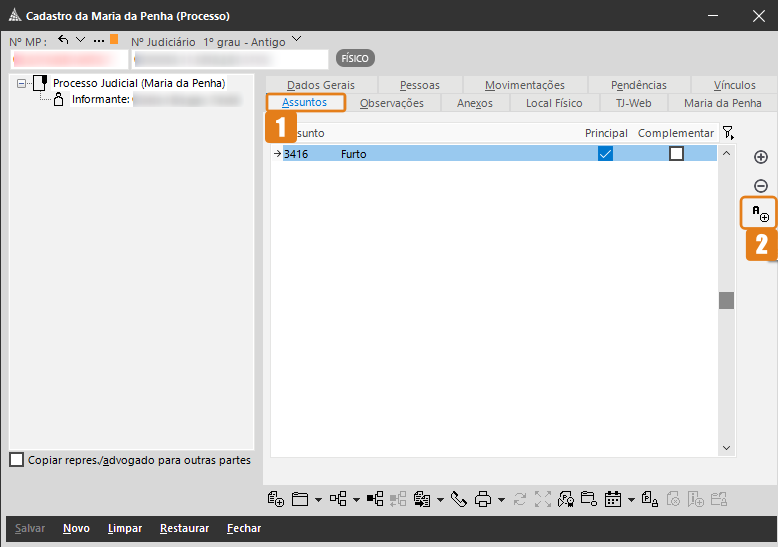The image size is (778, 547).
Task: Click the hierarchy tree icon in toolbar
Action: tap(337, 499)
